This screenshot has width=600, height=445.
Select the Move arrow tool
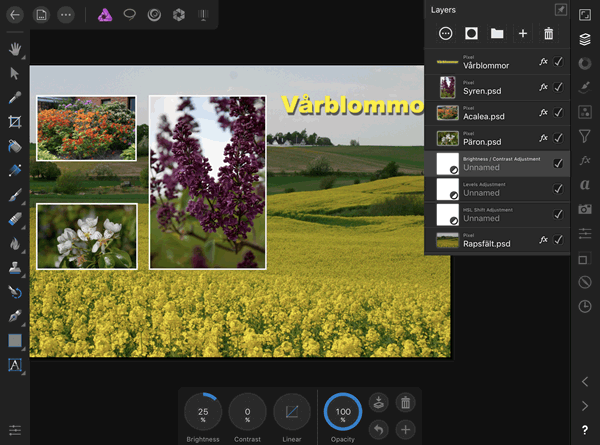[x=15, y=73]
